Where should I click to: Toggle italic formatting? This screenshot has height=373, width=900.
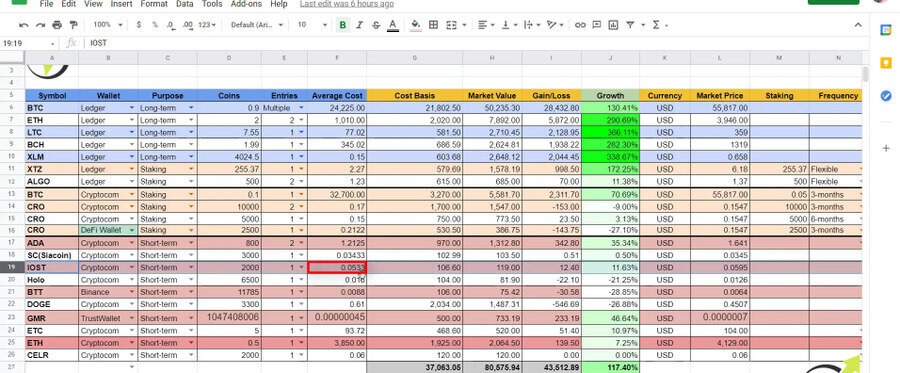[x=360, y=25]
